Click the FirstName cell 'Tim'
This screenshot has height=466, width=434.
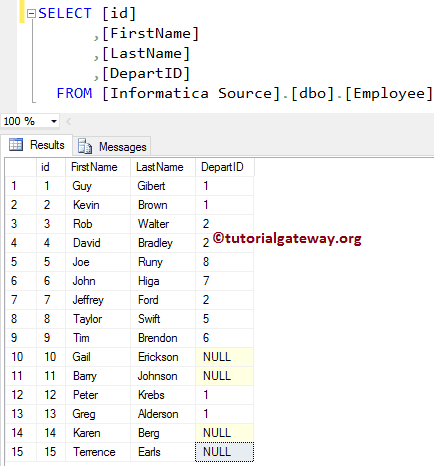(x=98, y=338)
